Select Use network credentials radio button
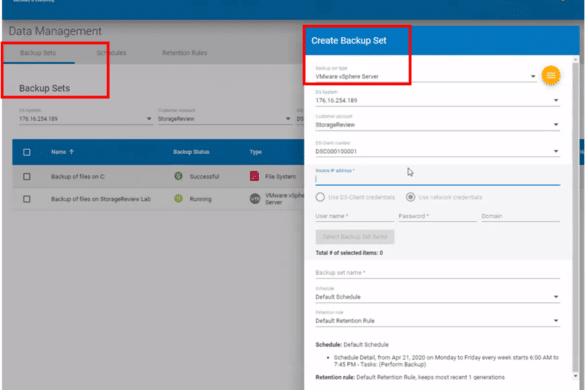585x390 pixels. click(x=410, y=197)
